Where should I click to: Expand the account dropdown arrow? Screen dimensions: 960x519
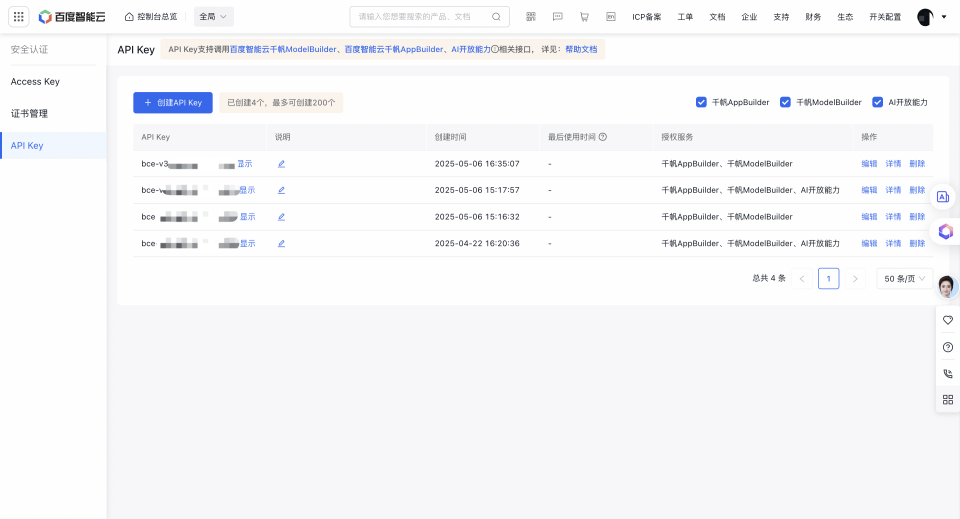(x=943, y=17)
